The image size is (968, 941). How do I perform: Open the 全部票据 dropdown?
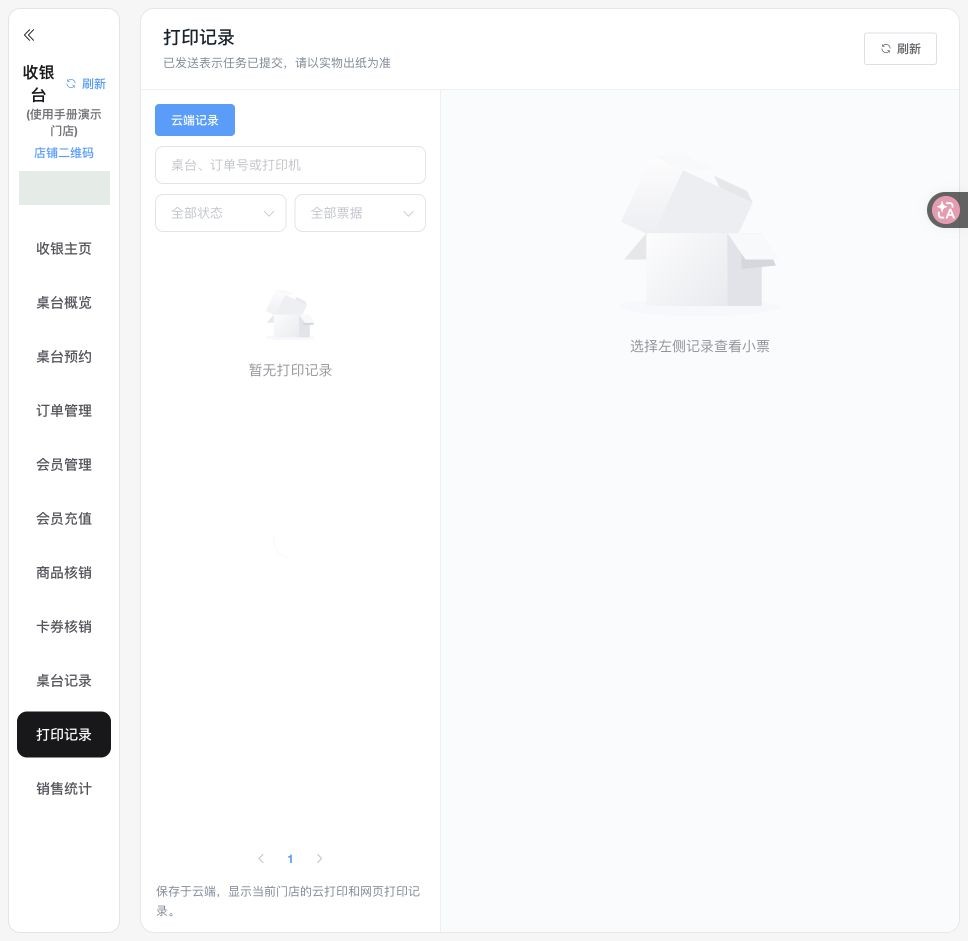(x=360, y=213)
